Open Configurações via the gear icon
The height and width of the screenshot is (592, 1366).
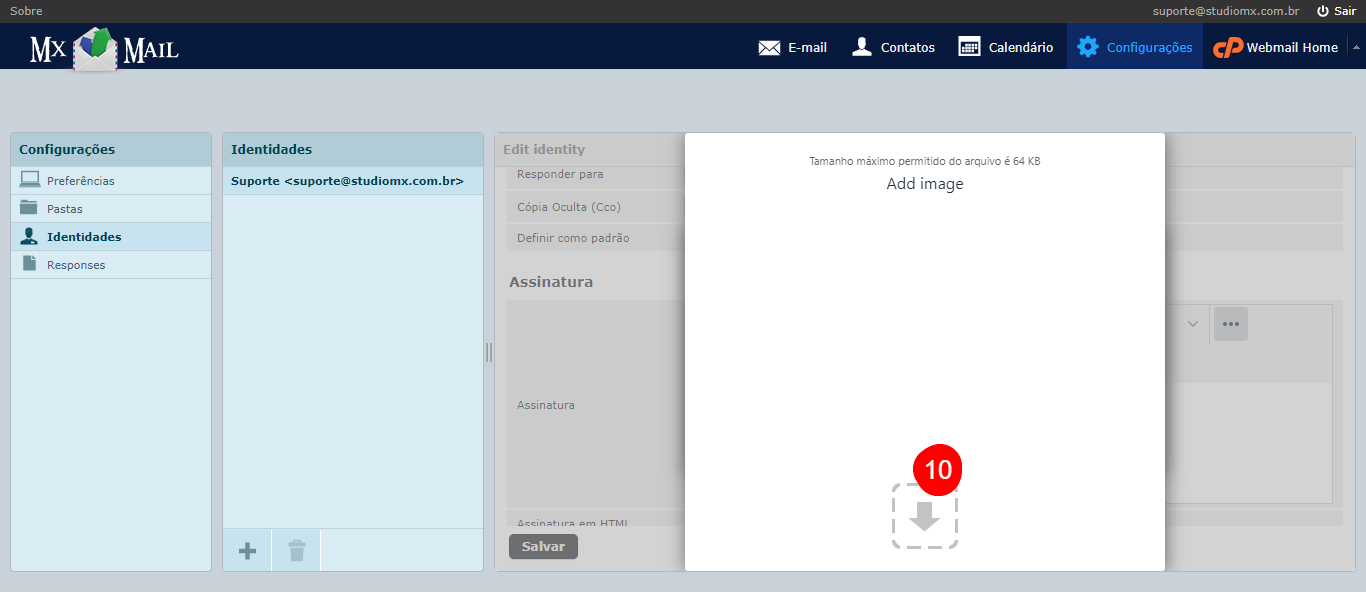[1088, 46]
